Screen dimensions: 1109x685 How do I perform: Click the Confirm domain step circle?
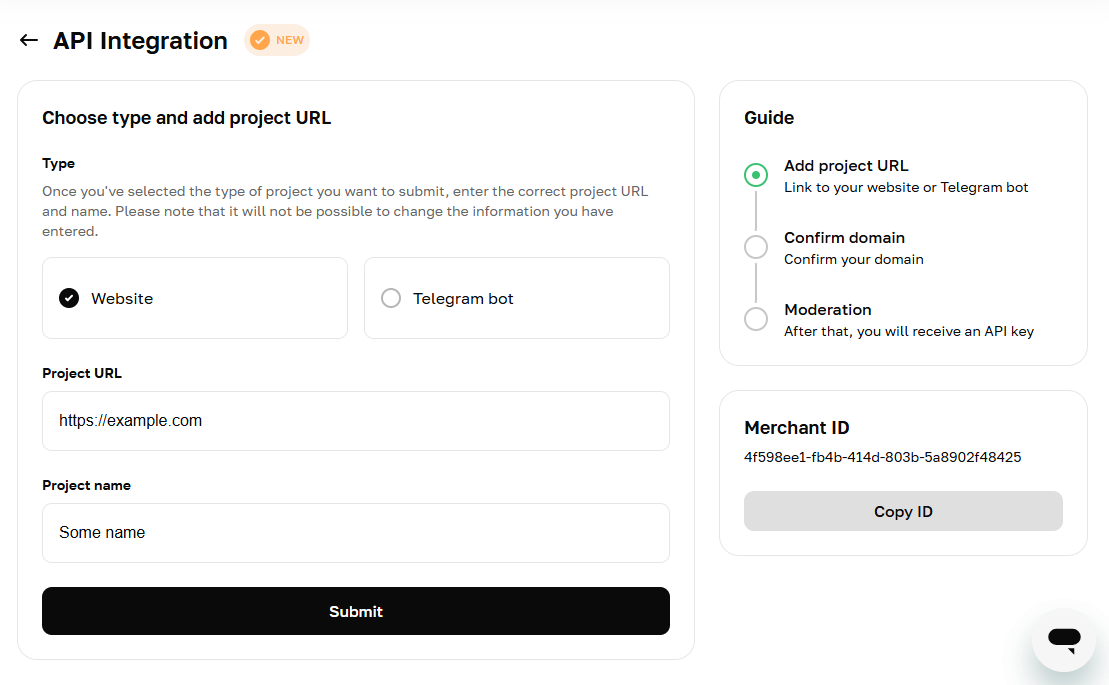pyautogui.click(x=756, y=247)
